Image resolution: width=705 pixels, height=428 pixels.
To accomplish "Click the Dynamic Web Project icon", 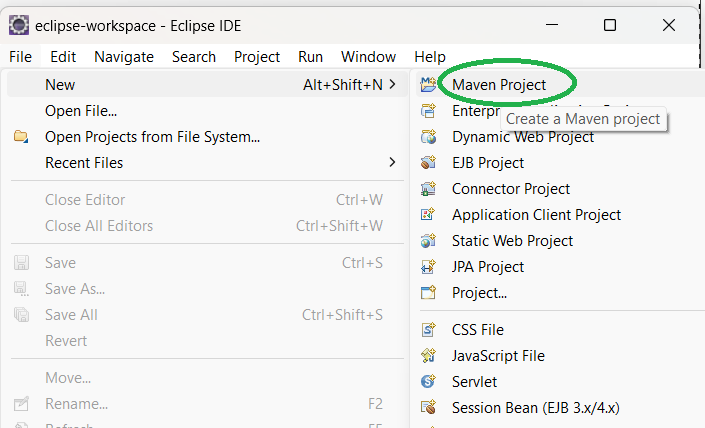I will click(x=429, y=137).
